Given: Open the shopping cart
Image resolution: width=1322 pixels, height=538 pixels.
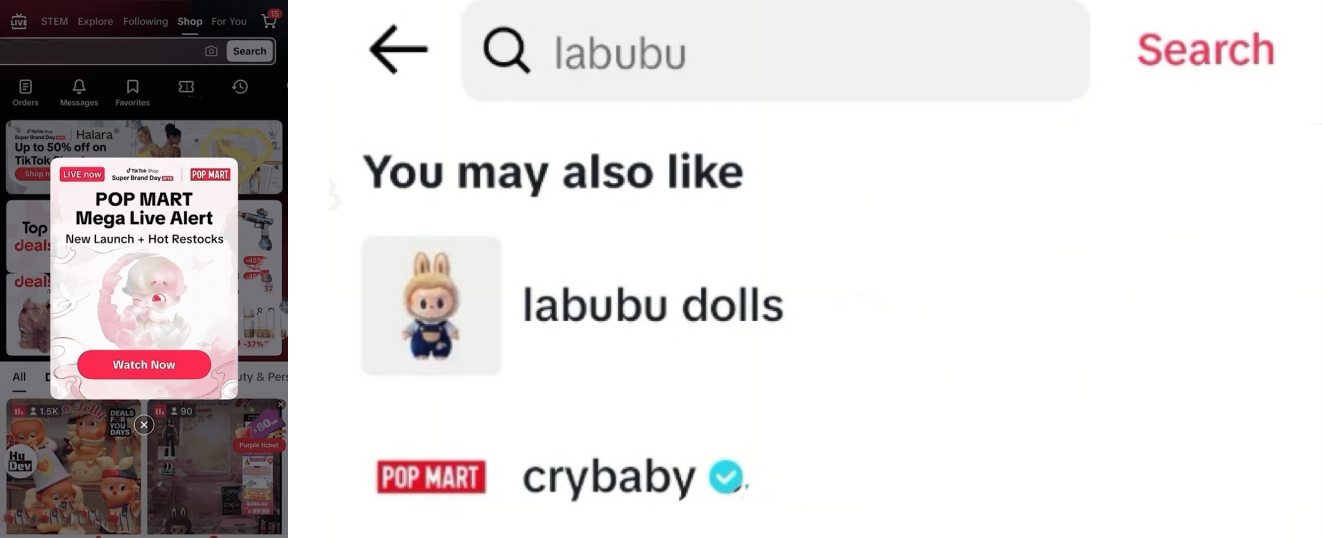Looking at the screenshot, I should tap(268, 21).
